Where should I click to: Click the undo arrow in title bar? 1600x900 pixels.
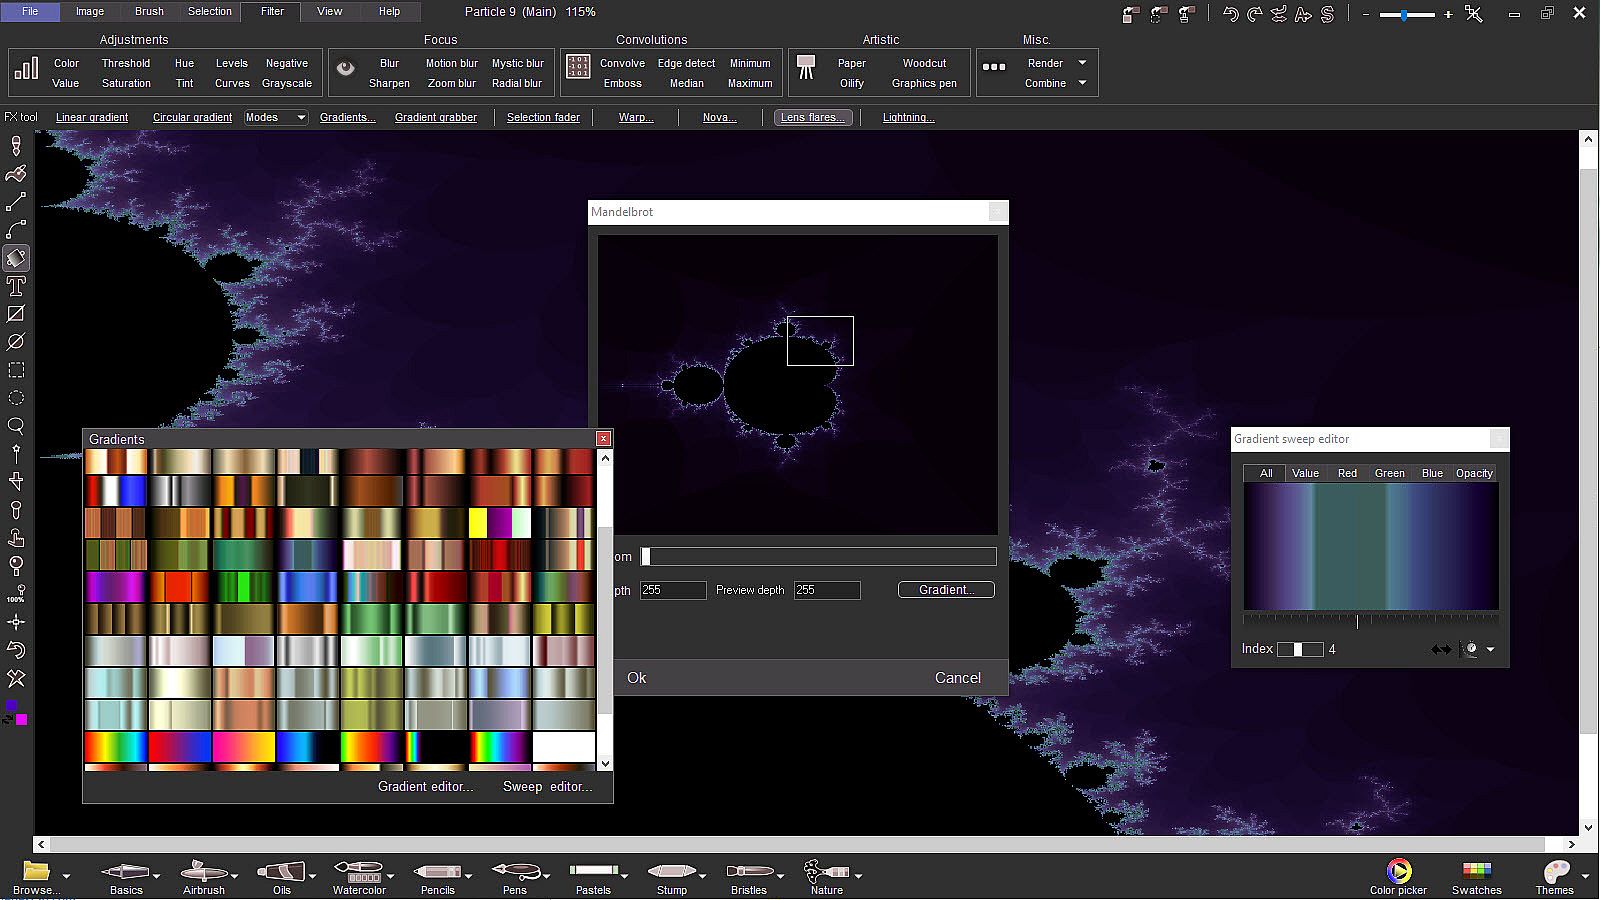tap(1231, 14)
